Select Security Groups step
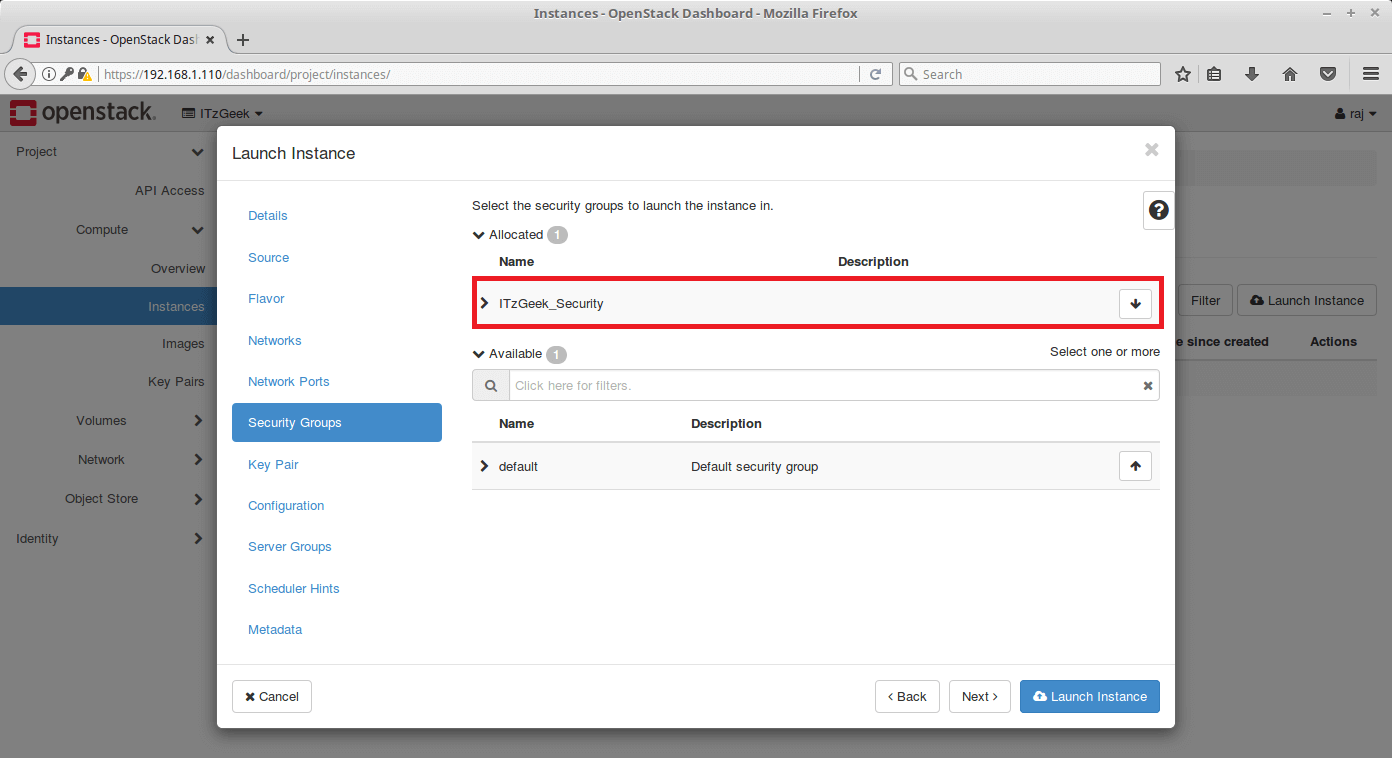Image resolution: width=1392 pixels, height=758 pixels. 337,423
